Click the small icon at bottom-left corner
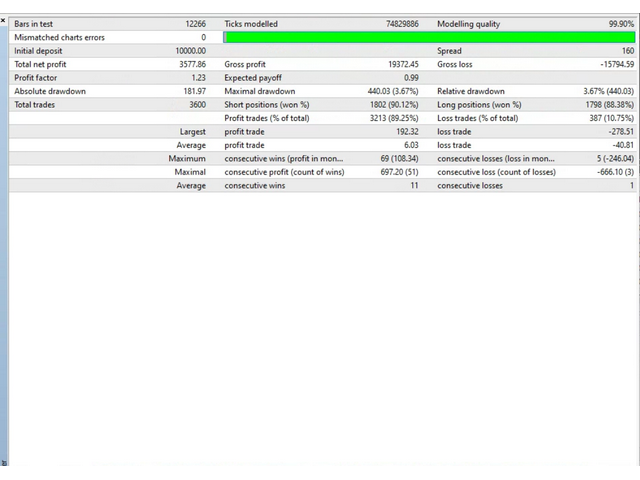 tap(4, 463)
